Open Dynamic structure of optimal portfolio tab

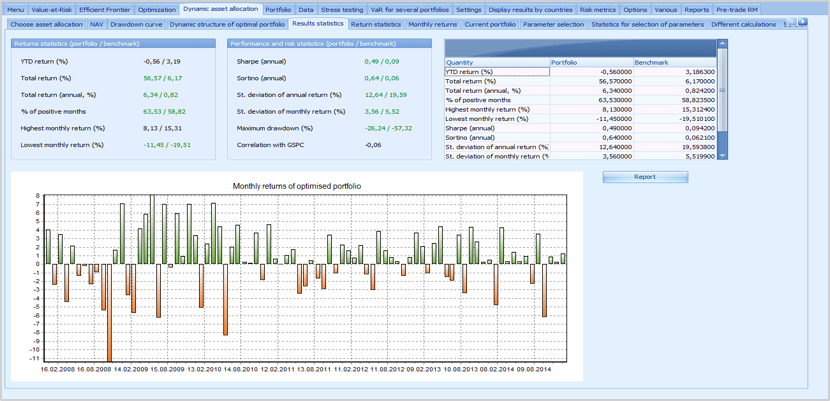tap(227, 24)
